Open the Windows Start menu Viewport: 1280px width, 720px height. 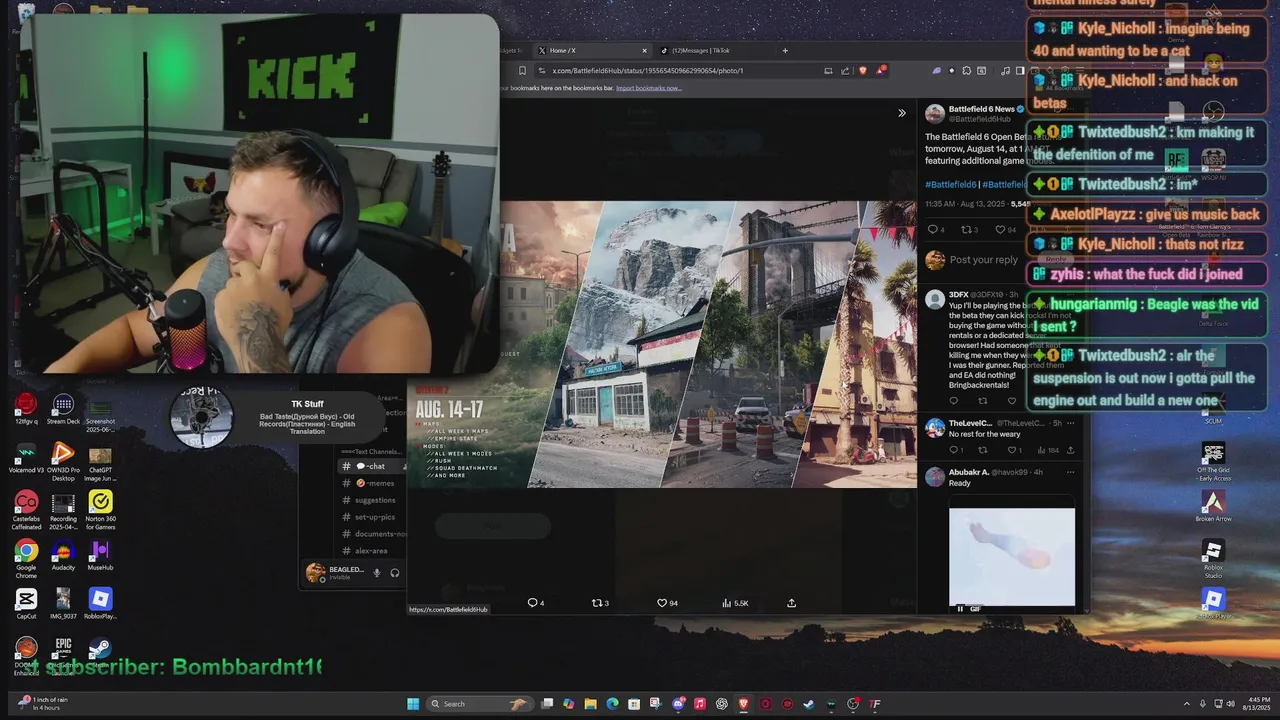coord(413,704)
